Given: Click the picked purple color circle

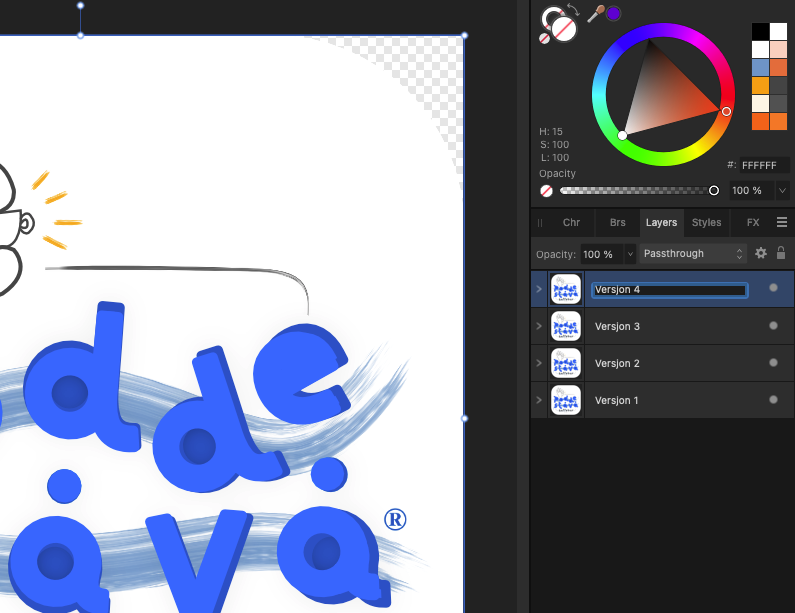Looking at the screenshot, I should (x=613, y=13).
